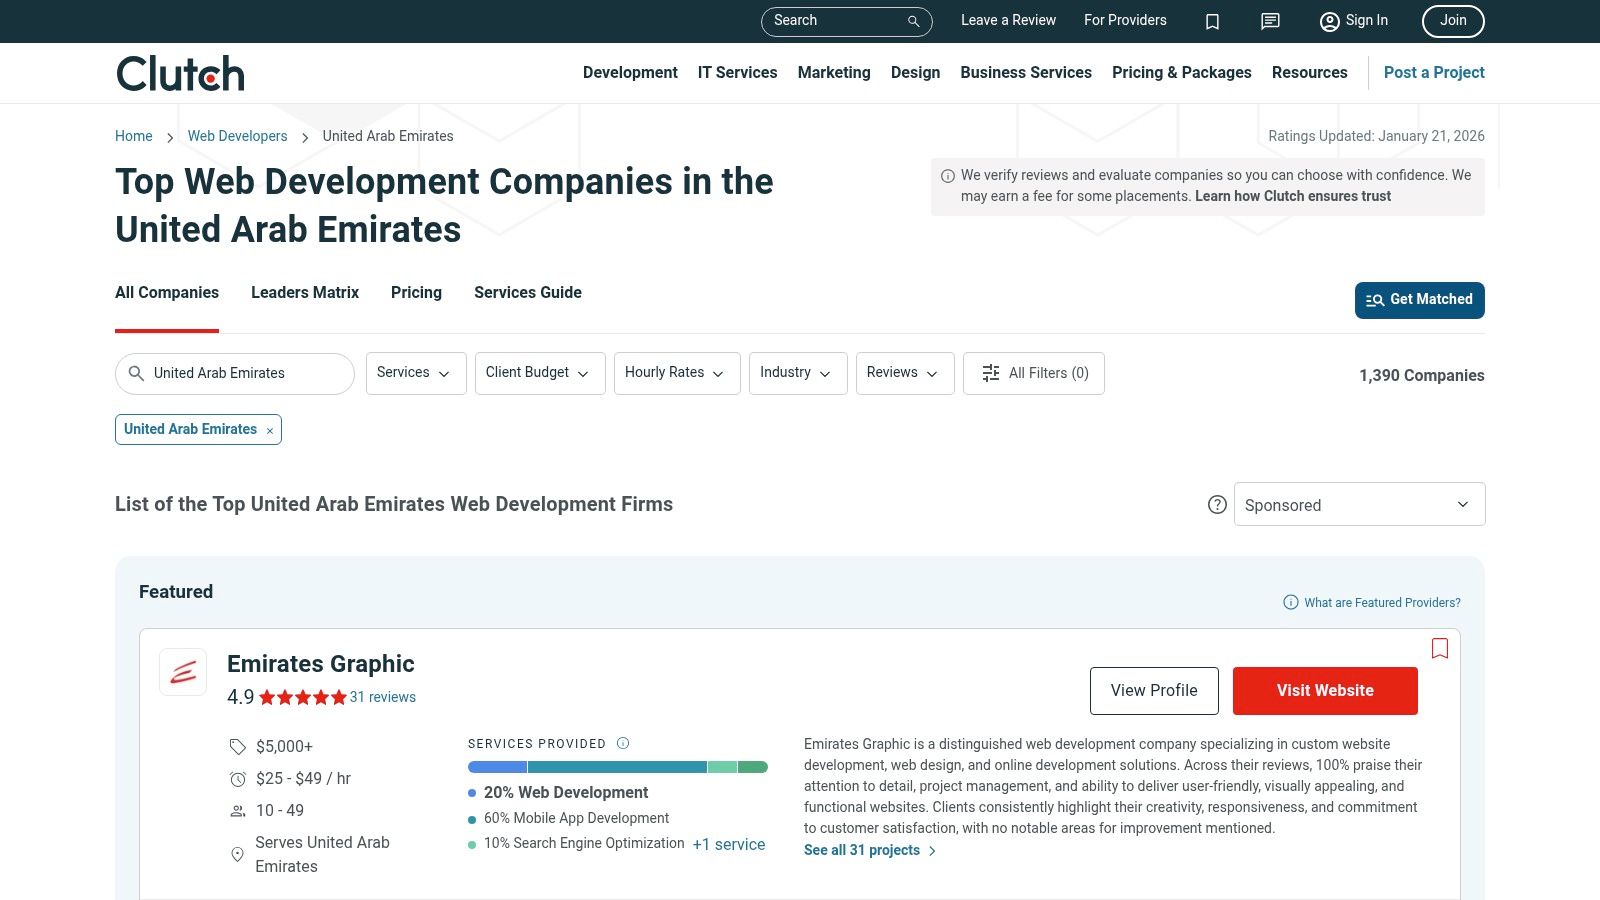Open the Sponsored sorting dropdown
Image resolution: width=1600 pixels, height=900 pixels.
[1359, 504]
